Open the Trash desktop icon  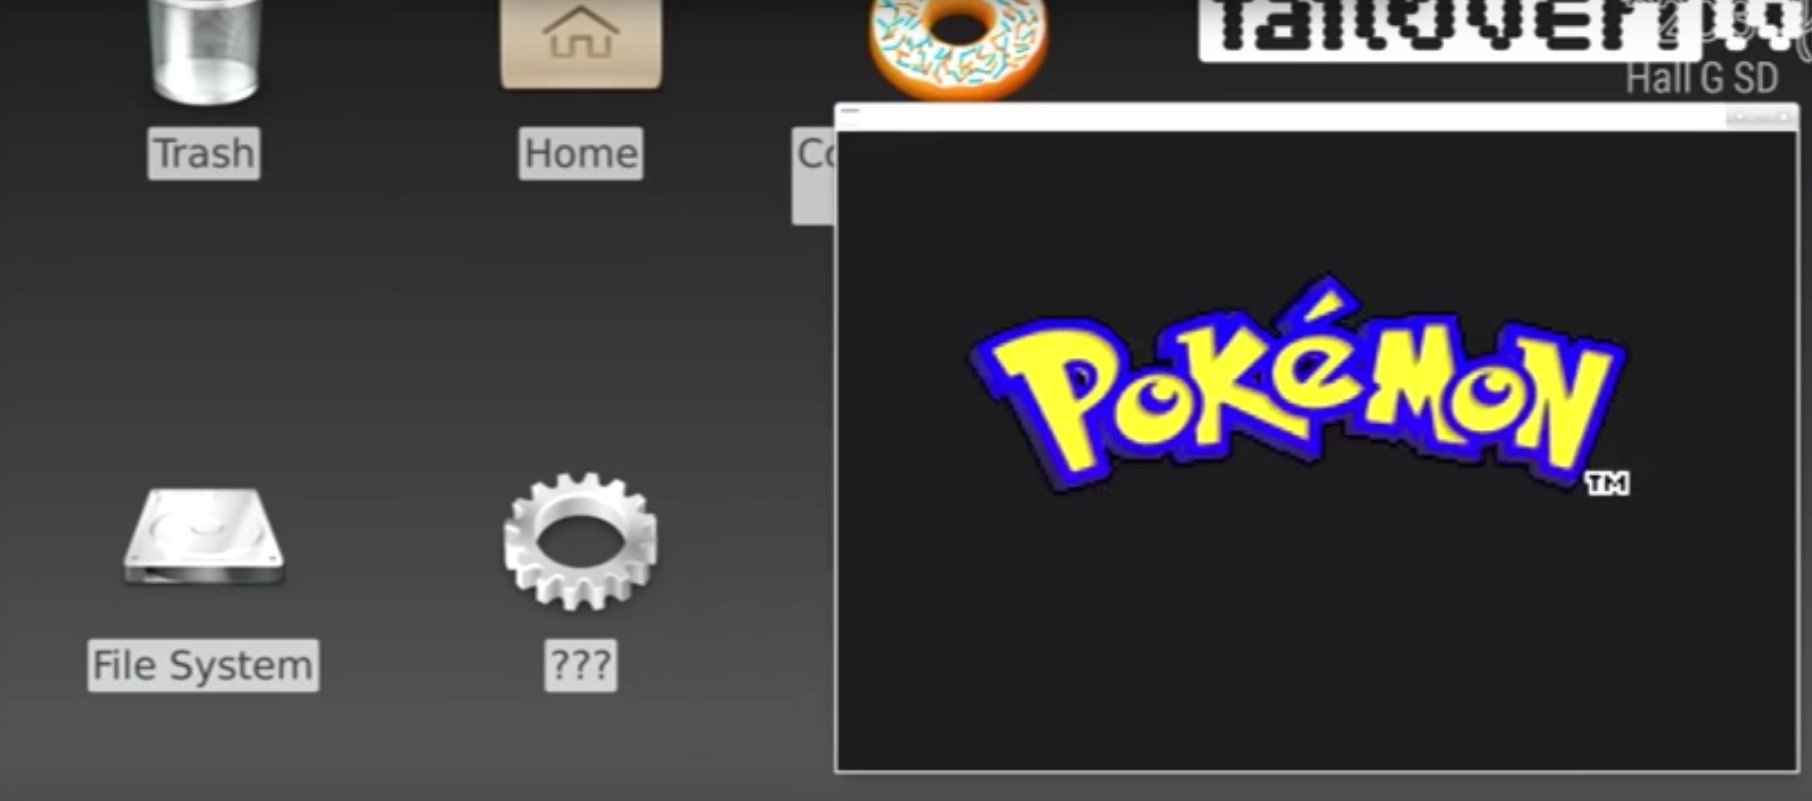pos(204,50)
